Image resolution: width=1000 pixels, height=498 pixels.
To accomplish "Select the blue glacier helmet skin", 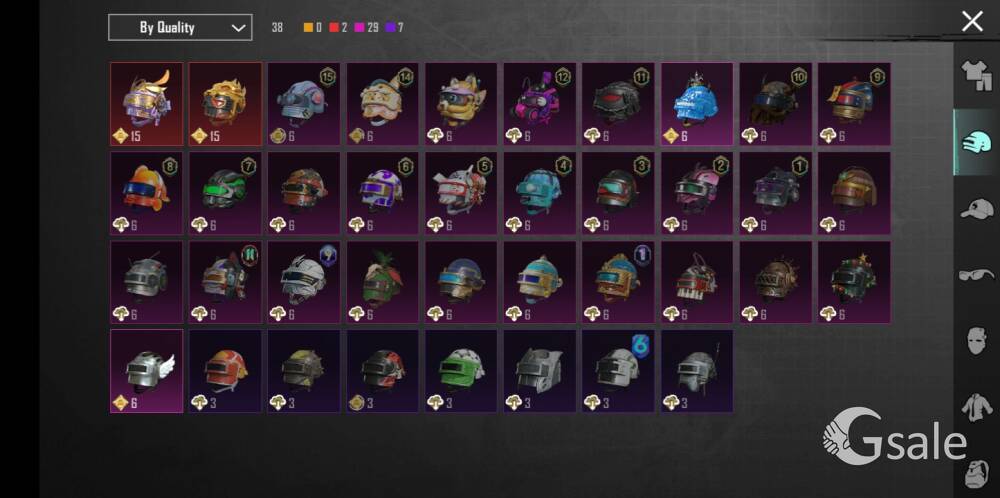I will coord(696,104).
